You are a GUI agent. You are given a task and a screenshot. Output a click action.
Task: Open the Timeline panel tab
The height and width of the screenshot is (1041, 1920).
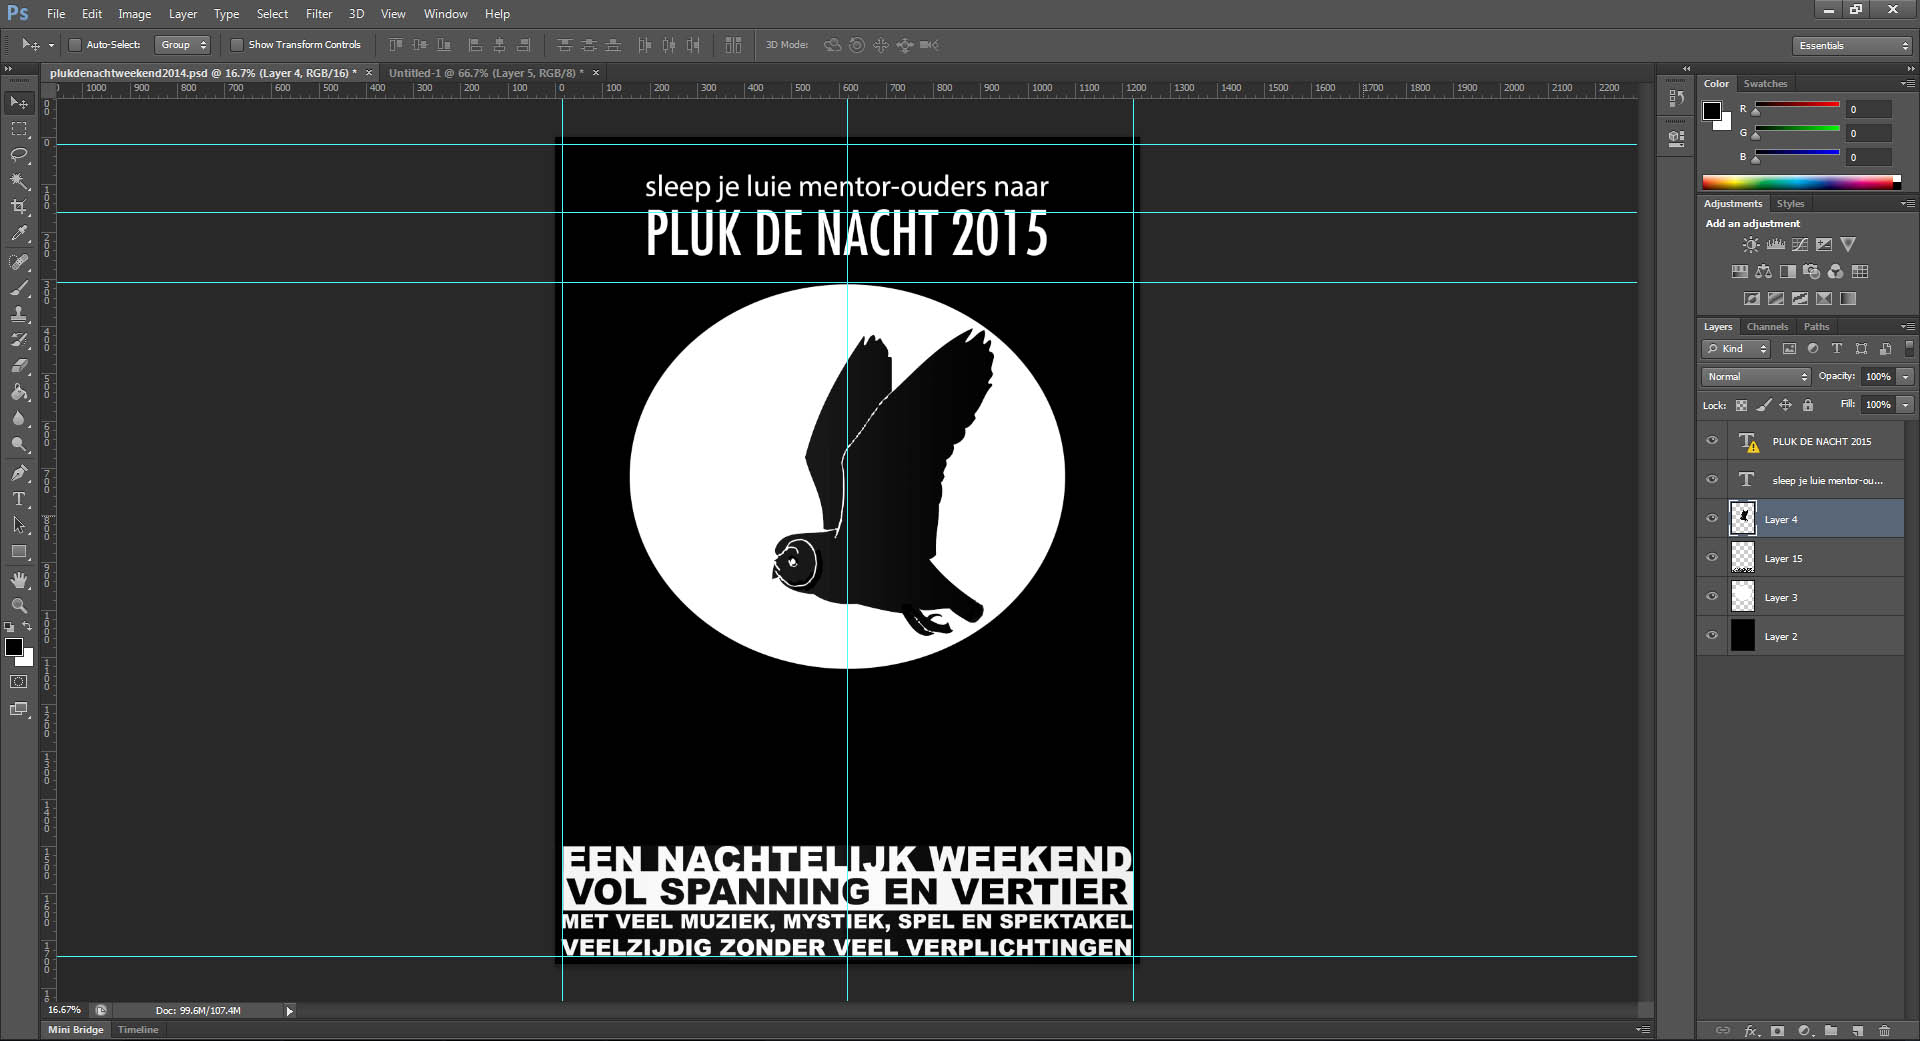click(x=138, y=1030)
